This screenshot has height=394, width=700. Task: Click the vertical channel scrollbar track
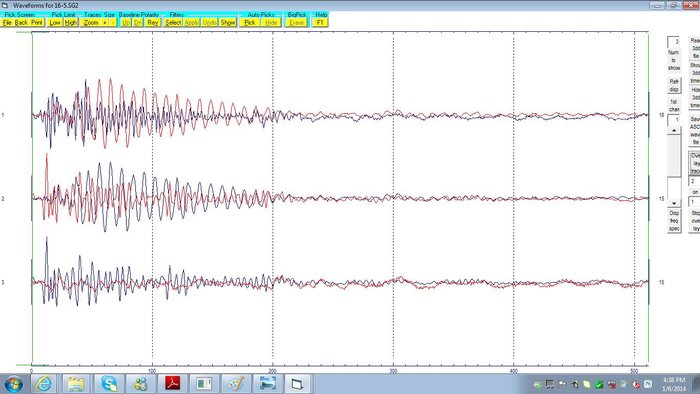pyautogui.click(x=674, y=167)
